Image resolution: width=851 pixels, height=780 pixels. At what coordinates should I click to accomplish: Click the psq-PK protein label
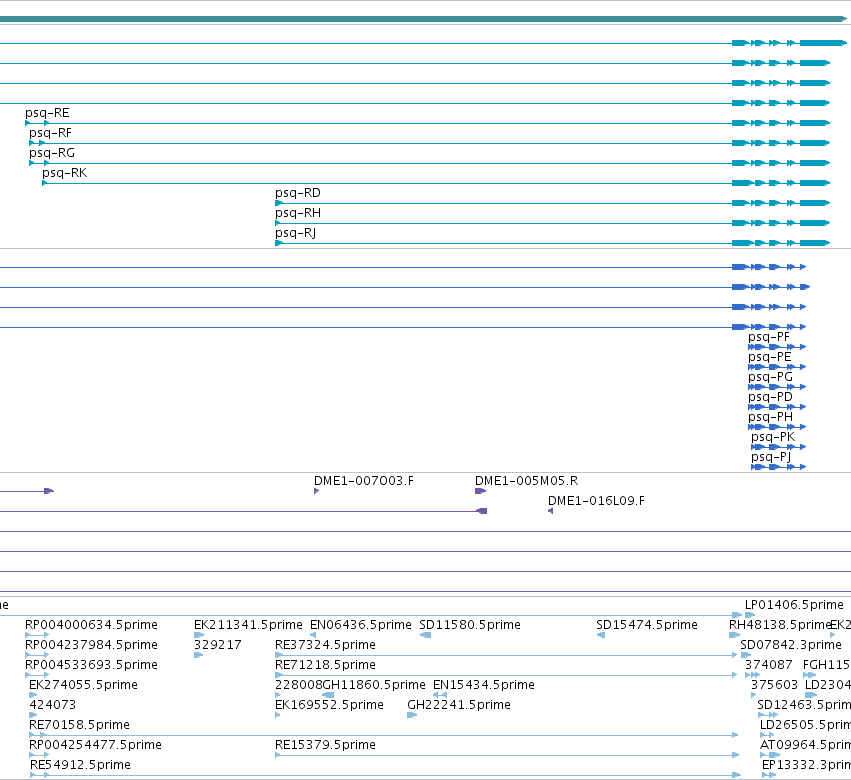pyautogui.click(x=773, y=437)
